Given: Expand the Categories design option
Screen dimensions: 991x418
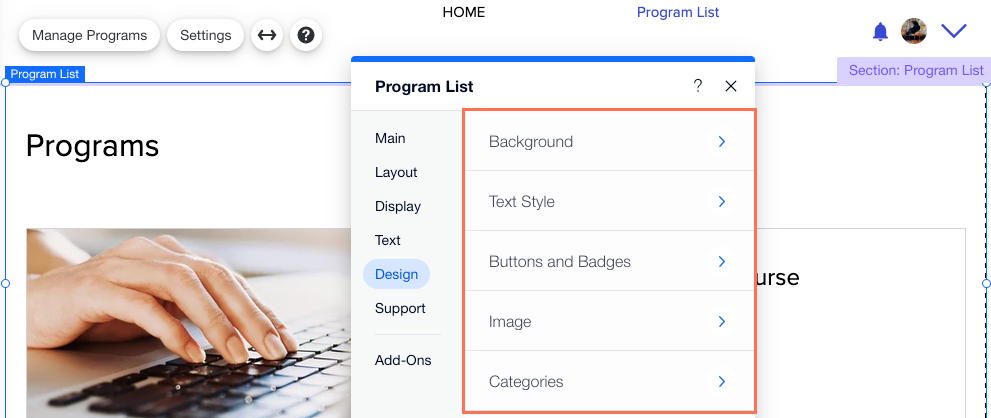Looking at the screenshot, I should coord(610,381).
